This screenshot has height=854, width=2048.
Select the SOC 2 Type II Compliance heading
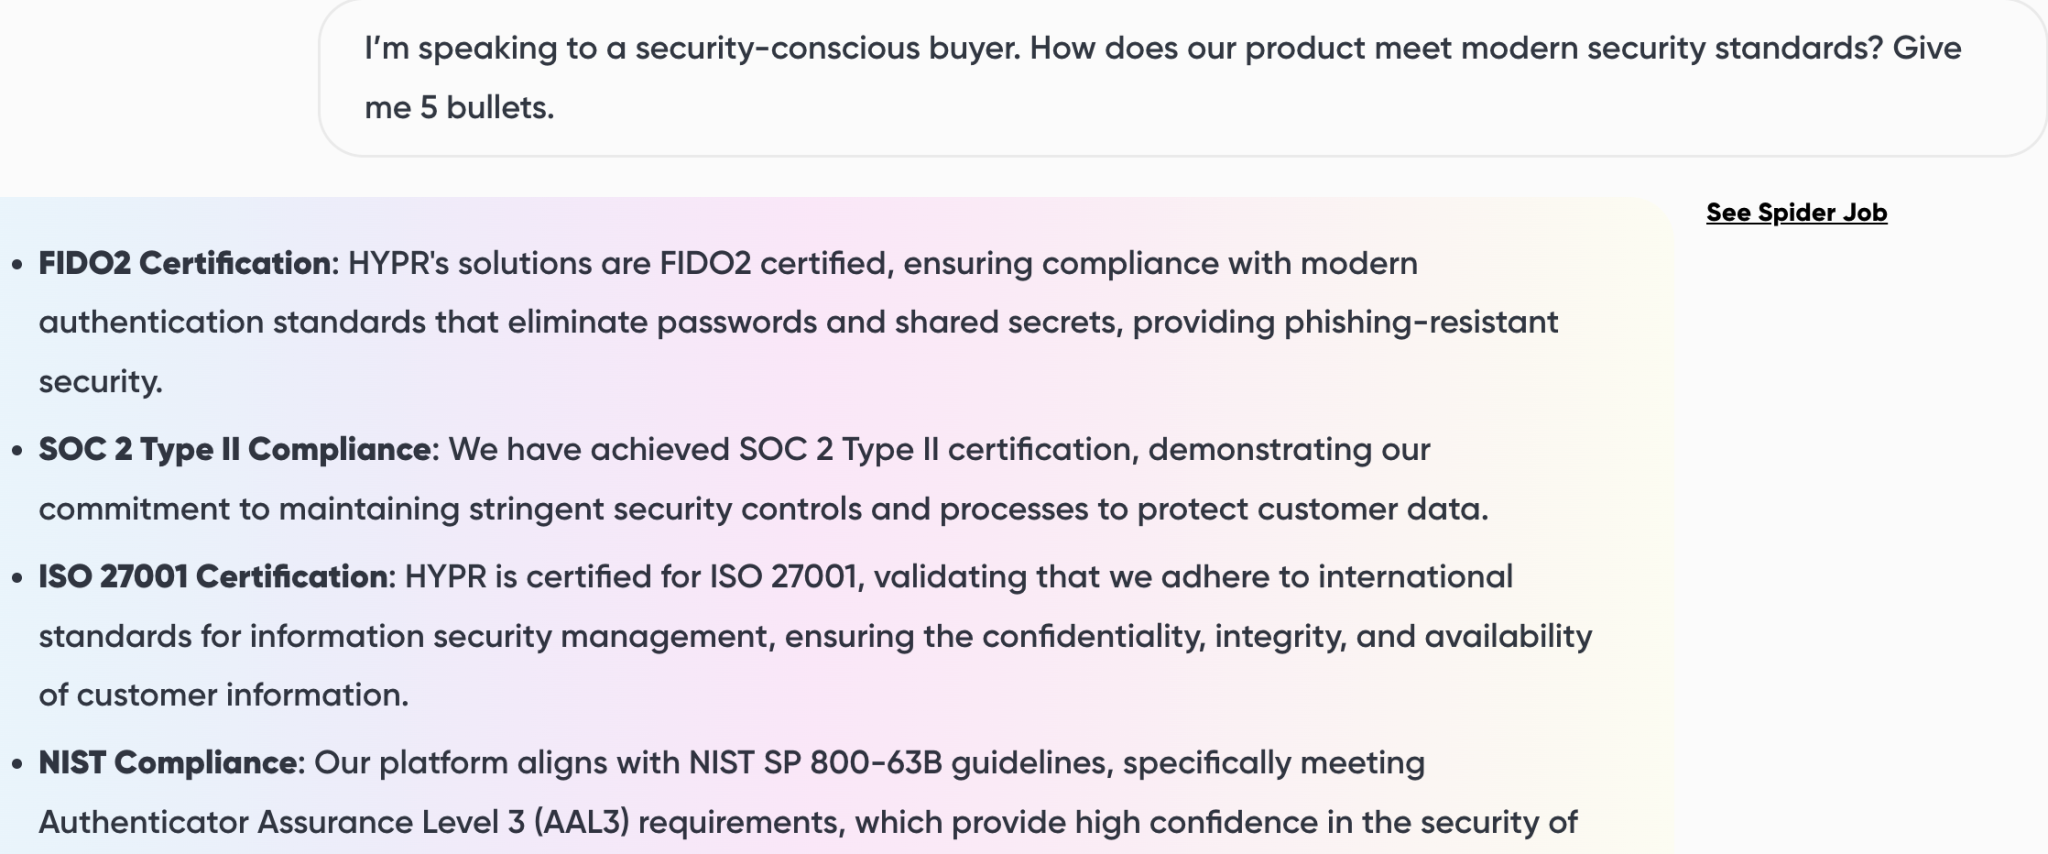point(235,449)
